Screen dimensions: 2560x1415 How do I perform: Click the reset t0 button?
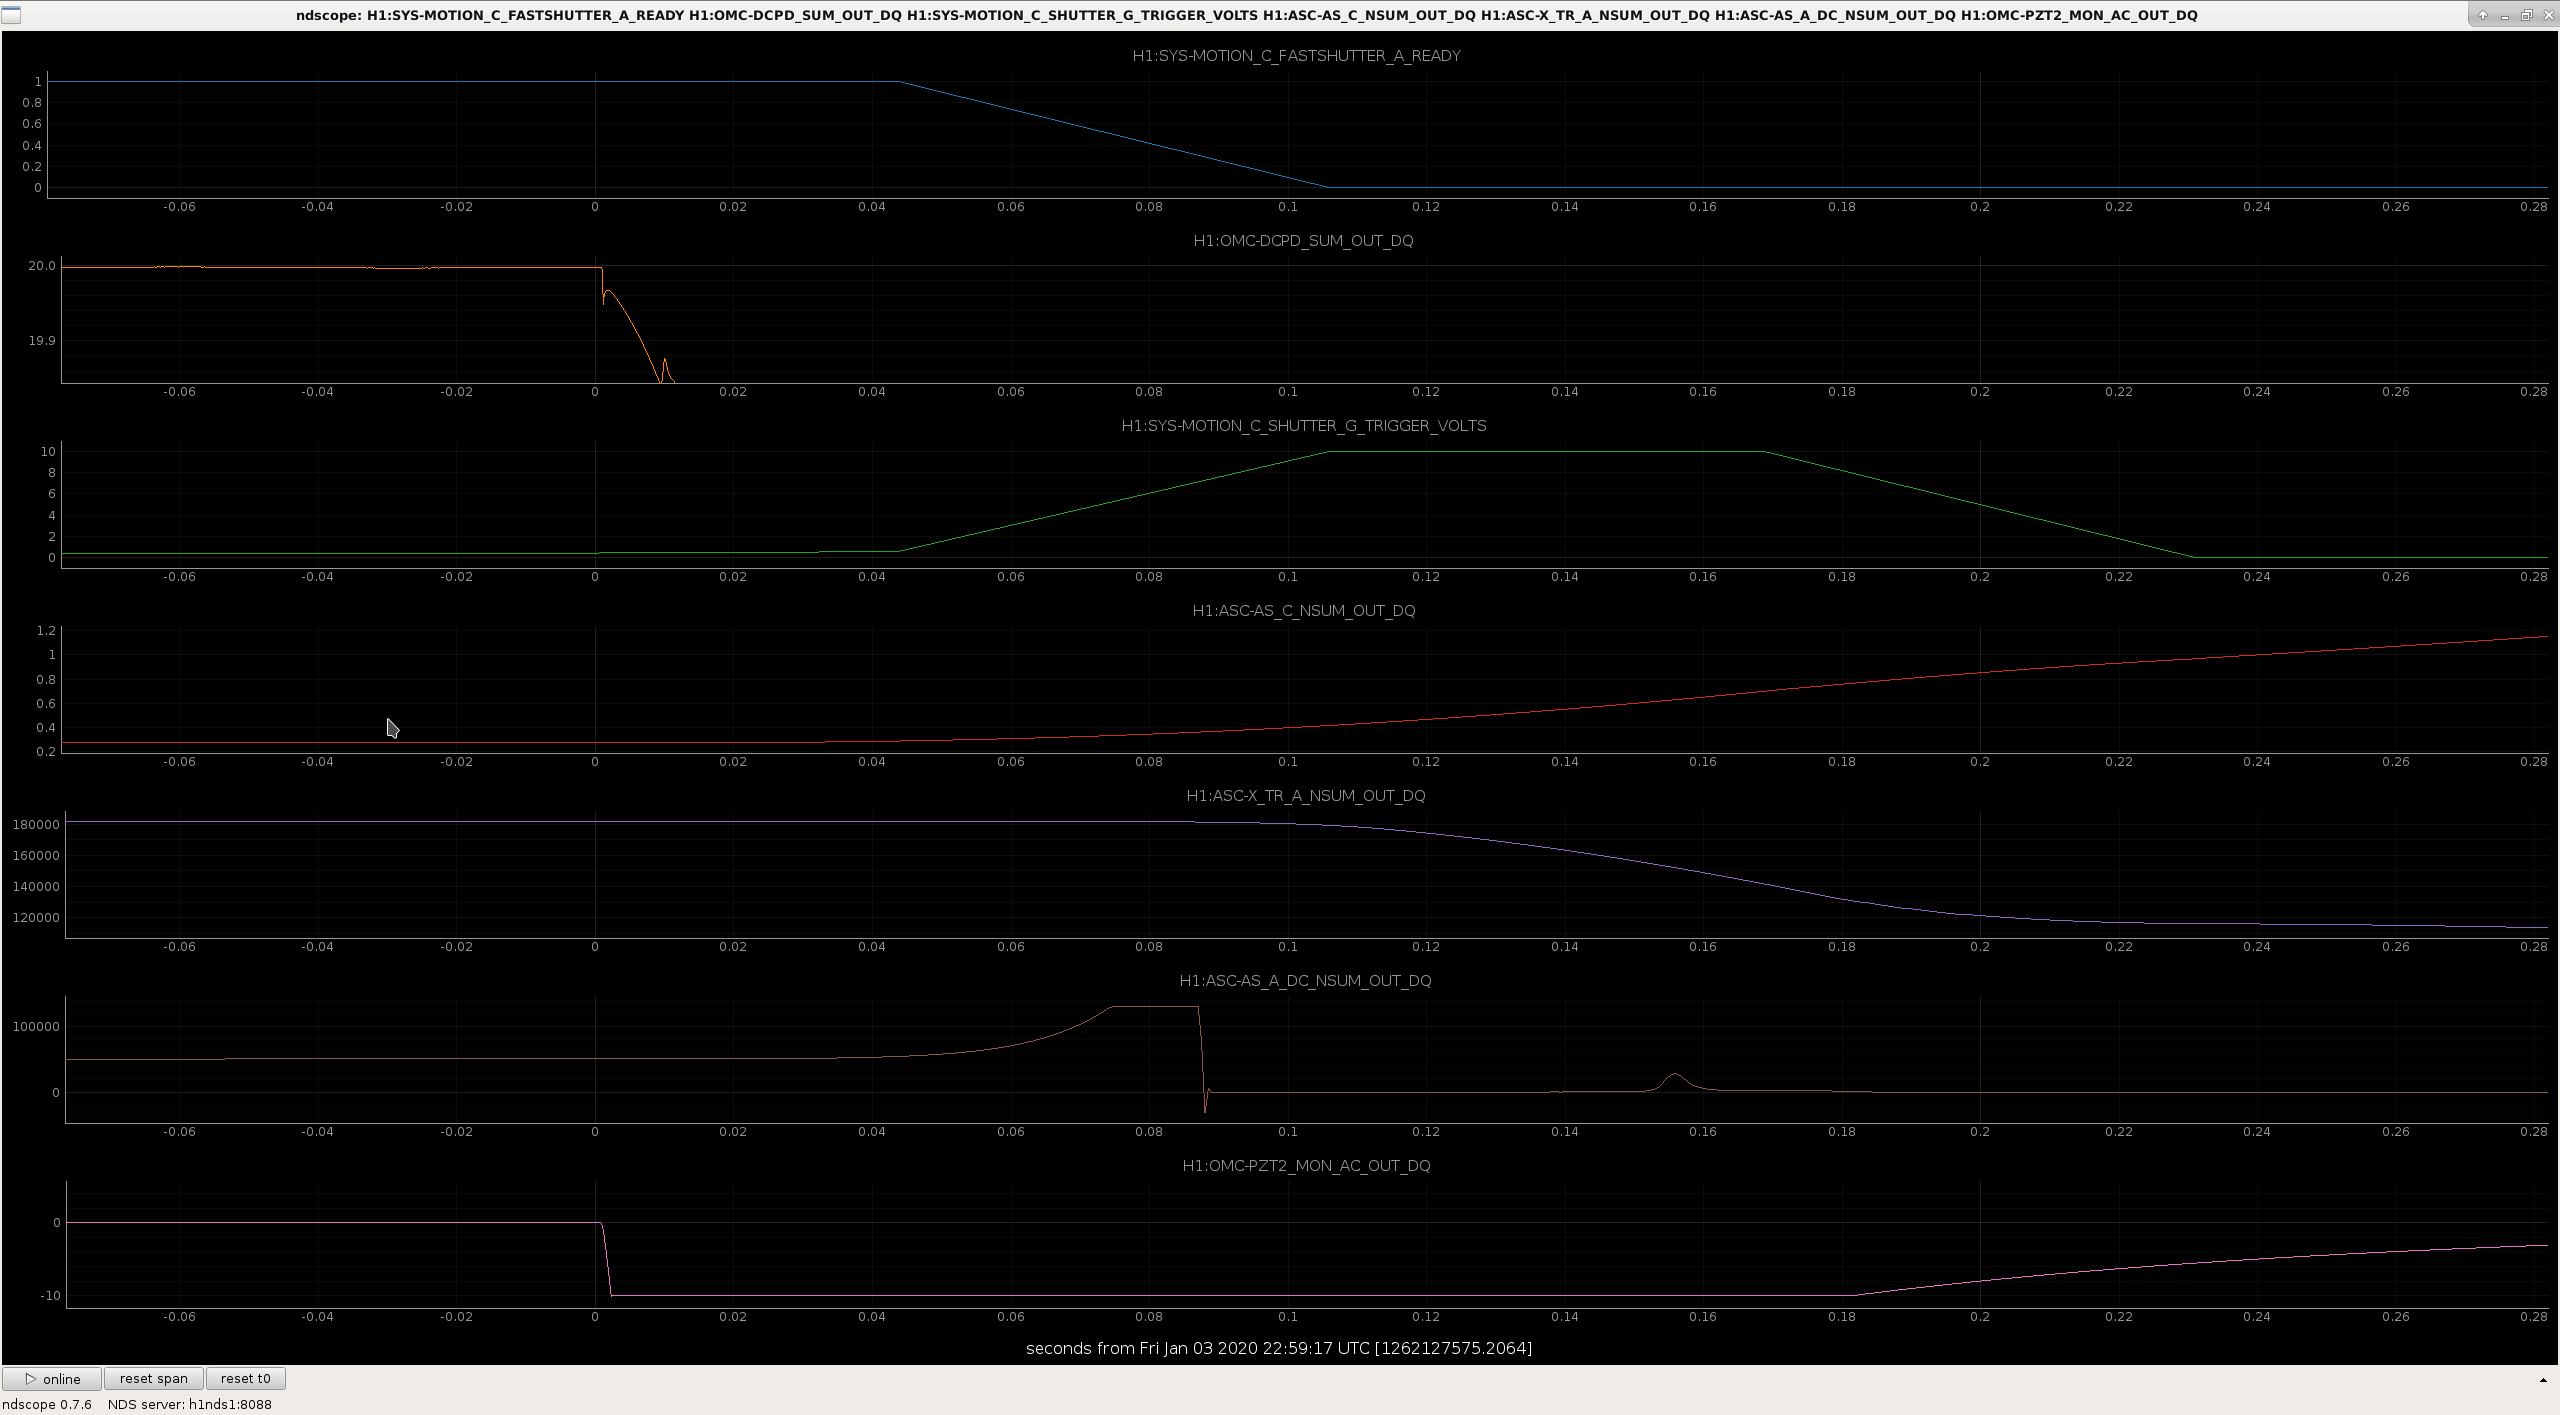[x=245, y=1378]
